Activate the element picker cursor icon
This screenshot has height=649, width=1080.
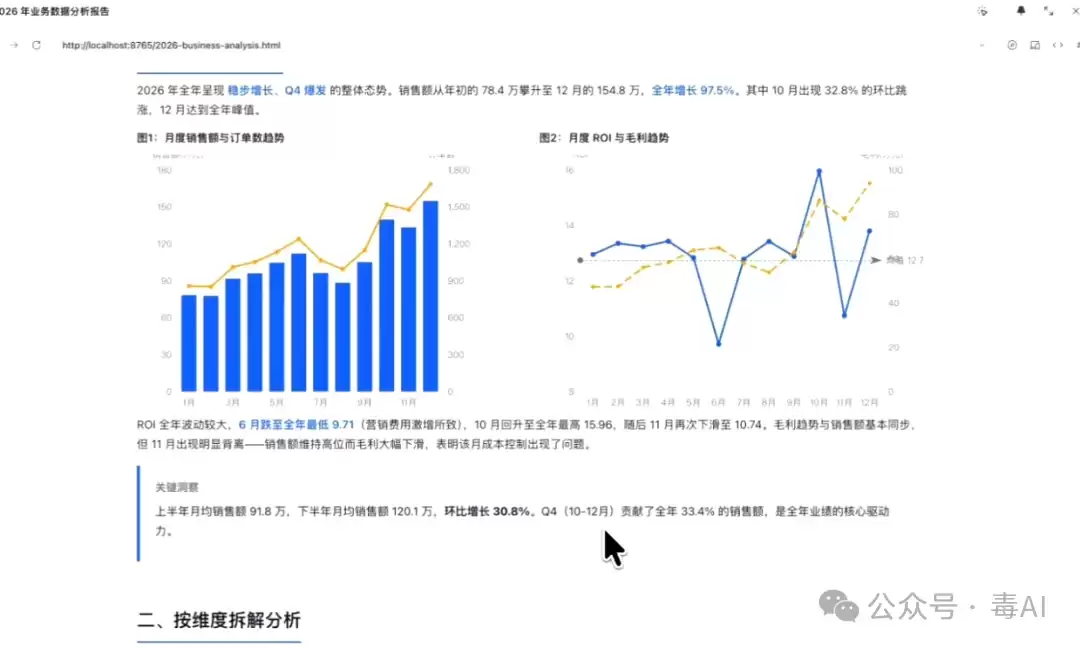coord(983,11)
